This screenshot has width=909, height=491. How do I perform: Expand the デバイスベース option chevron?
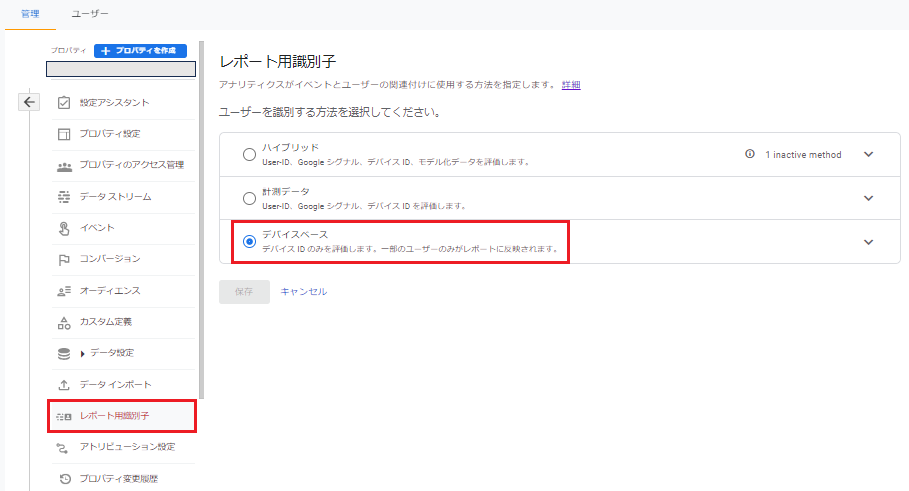(868, 242)
